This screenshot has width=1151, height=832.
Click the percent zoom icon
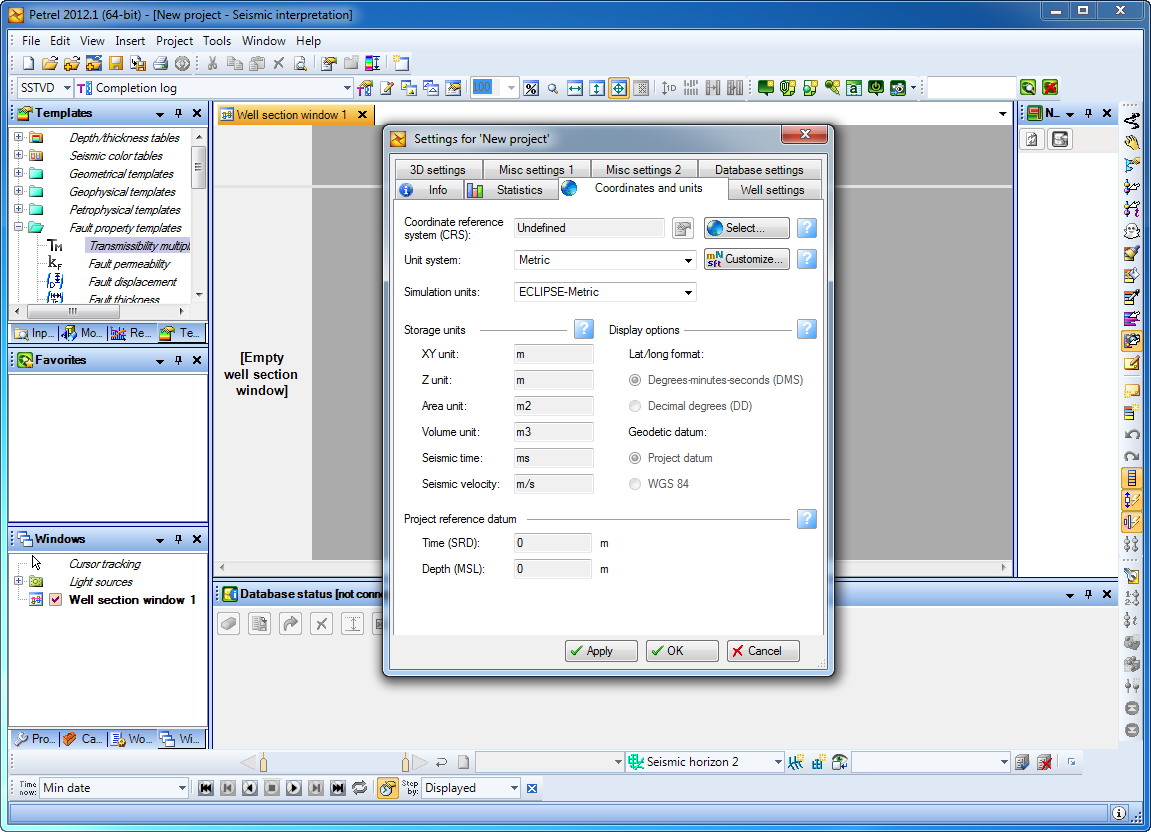pos(531,88)
